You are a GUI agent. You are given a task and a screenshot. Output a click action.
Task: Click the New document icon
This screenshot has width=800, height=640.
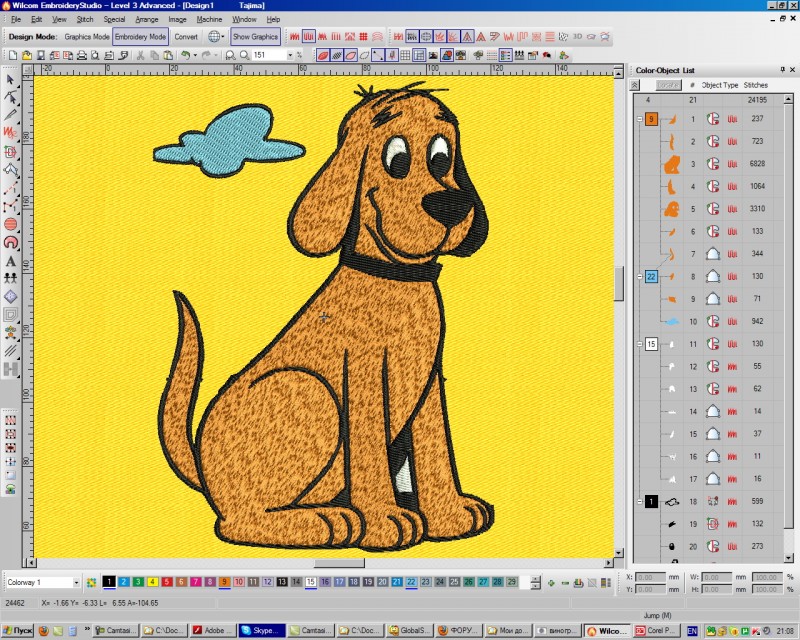(x=13, y=55)
